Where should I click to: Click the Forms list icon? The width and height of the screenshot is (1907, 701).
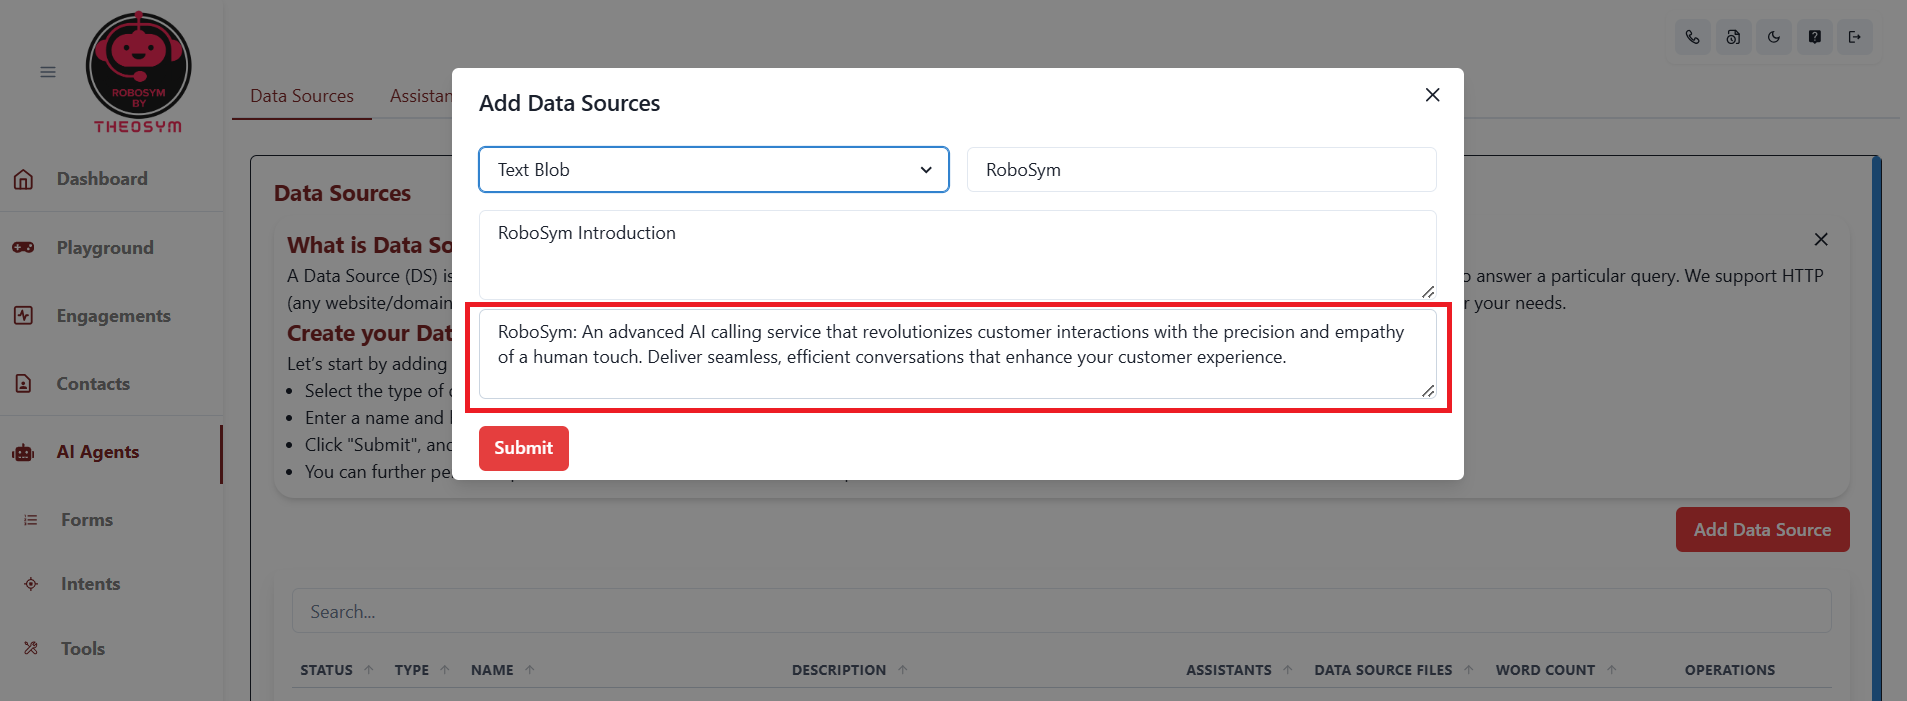point(31,520)
